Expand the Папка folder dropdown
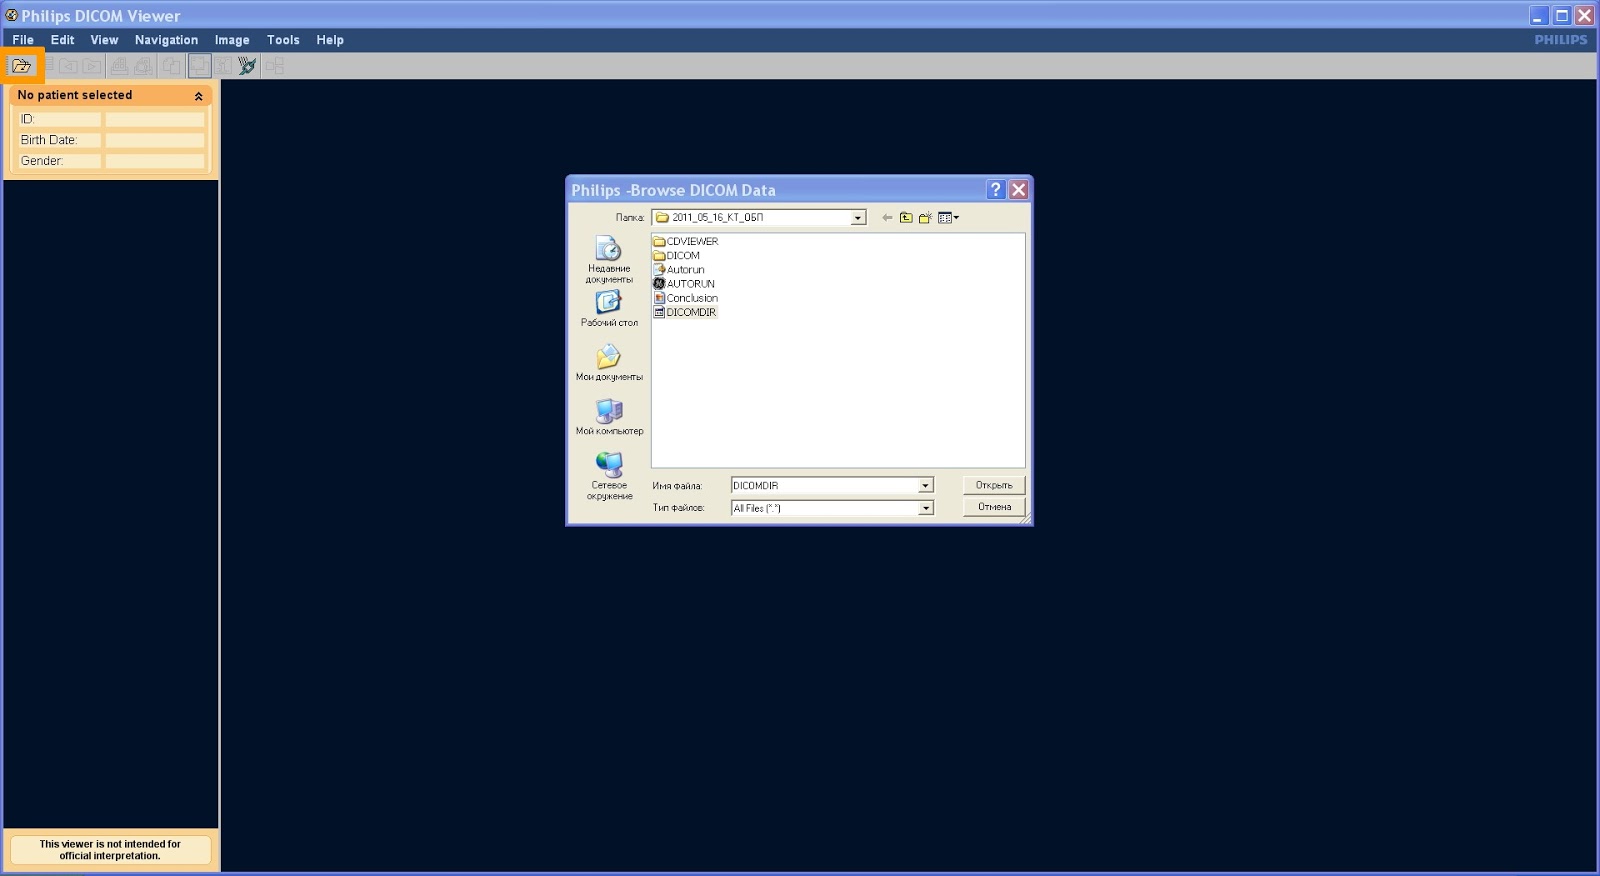Image resolution: width=1600 pixels, height=876 pixels. coord(858,218)
